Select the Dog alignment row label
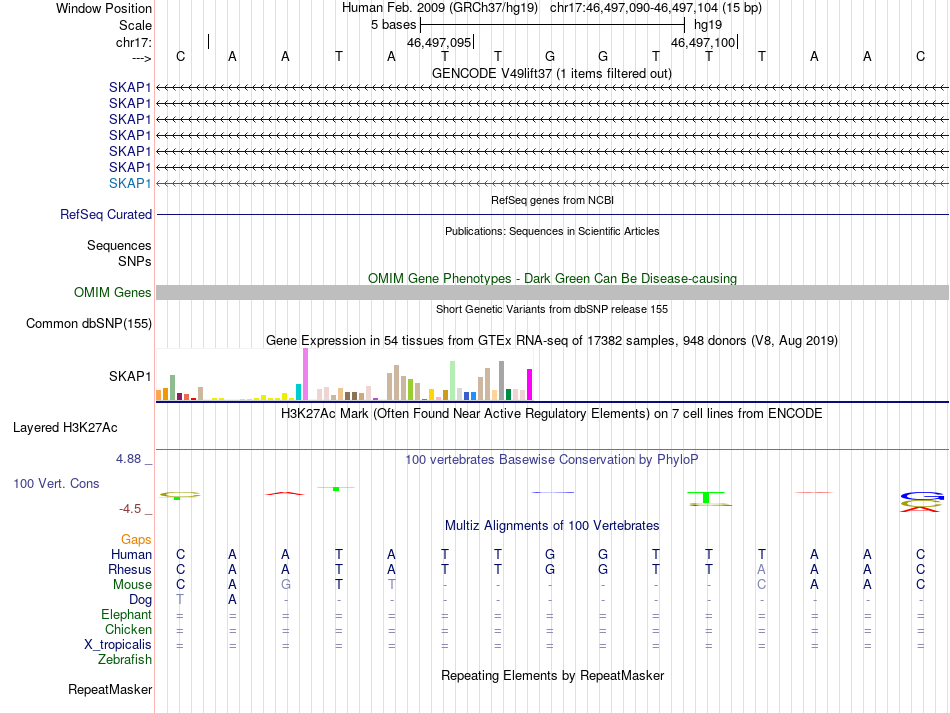 pyautogui.click(x=140, y=600)
